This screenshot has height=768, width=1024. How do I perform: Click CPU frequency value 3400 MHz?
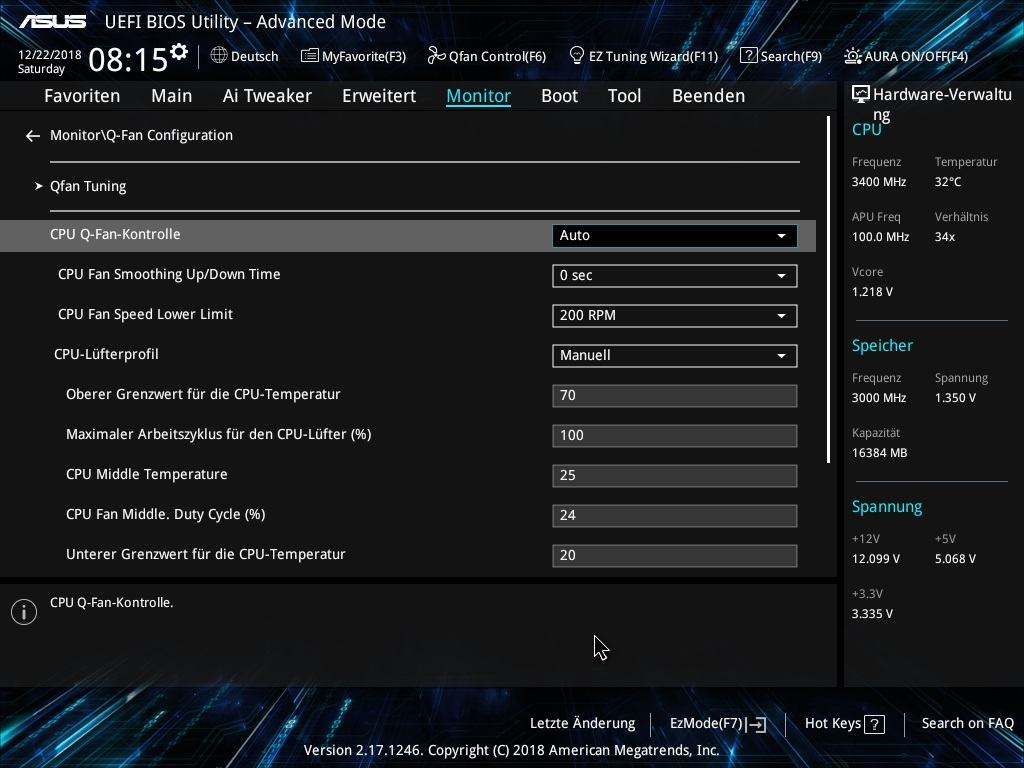879,182
